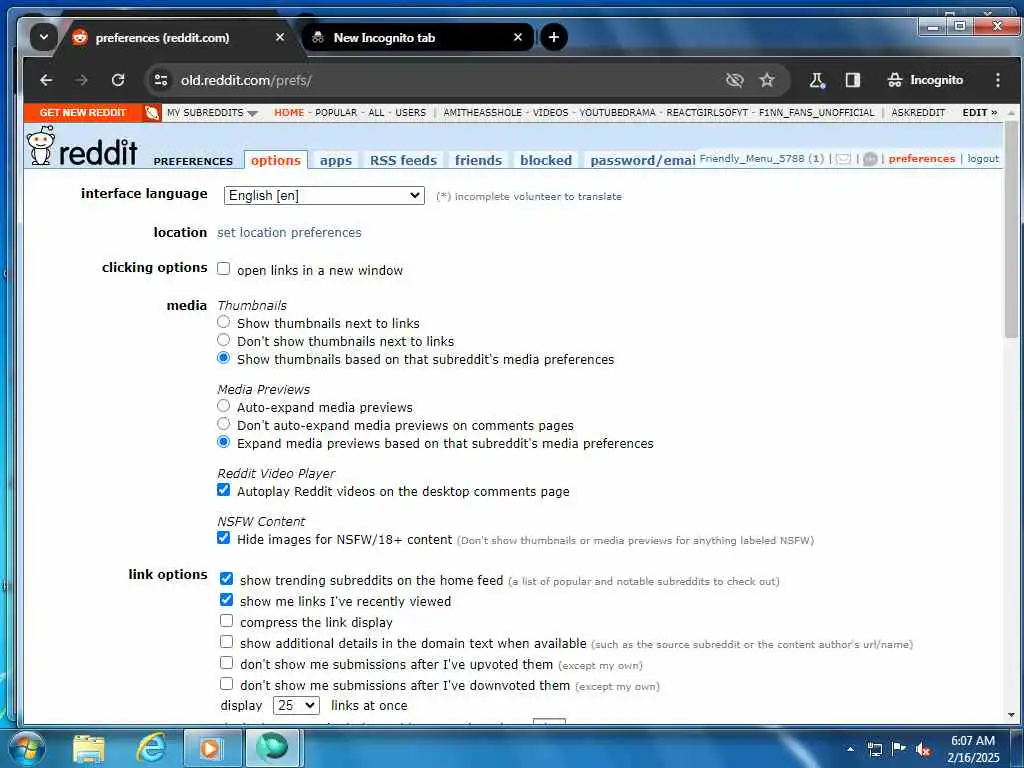The width and height of the screenshot is (1024, 768).
Task: Click the network tray icon
Action: click(874, 749)
